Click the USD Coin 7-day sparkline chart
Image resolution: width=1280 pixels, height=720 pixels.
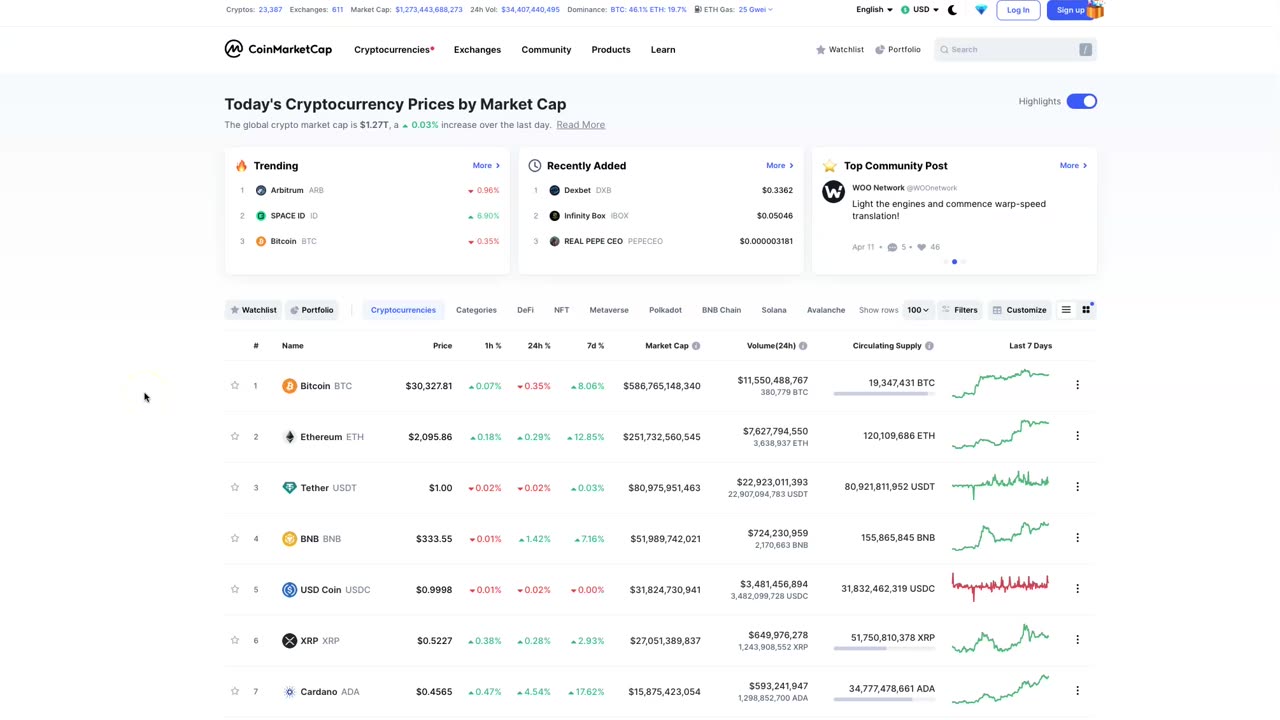coord(1000,586)
